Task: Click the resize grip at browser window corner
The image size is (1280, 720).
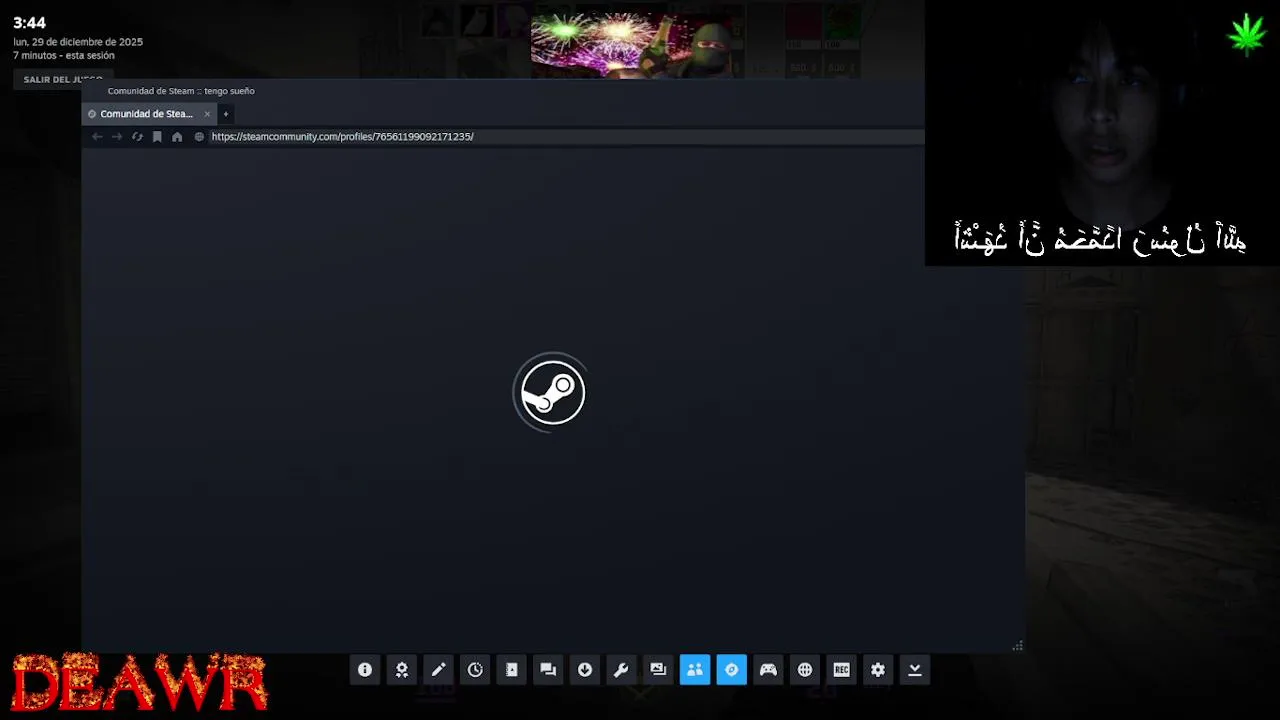Action: coord(1017,646)
